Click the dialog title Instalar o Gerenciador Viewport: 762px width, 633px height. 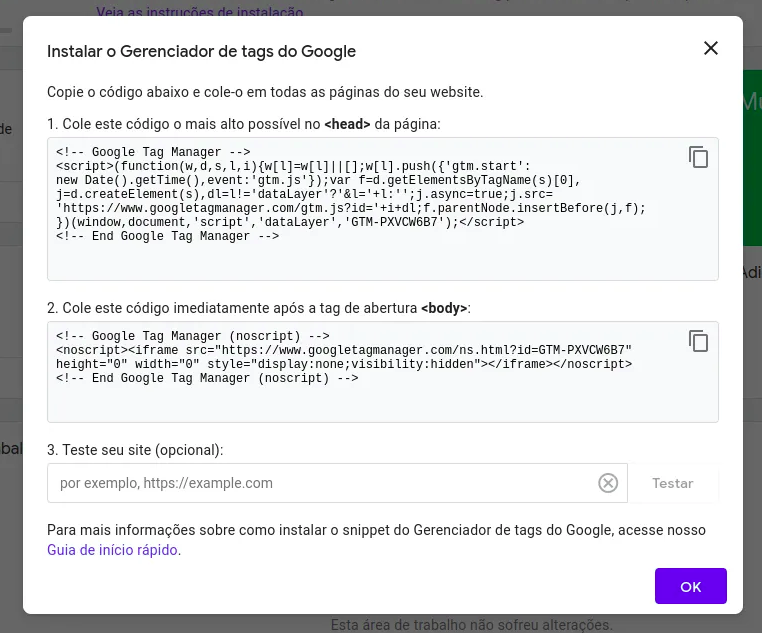201,51
